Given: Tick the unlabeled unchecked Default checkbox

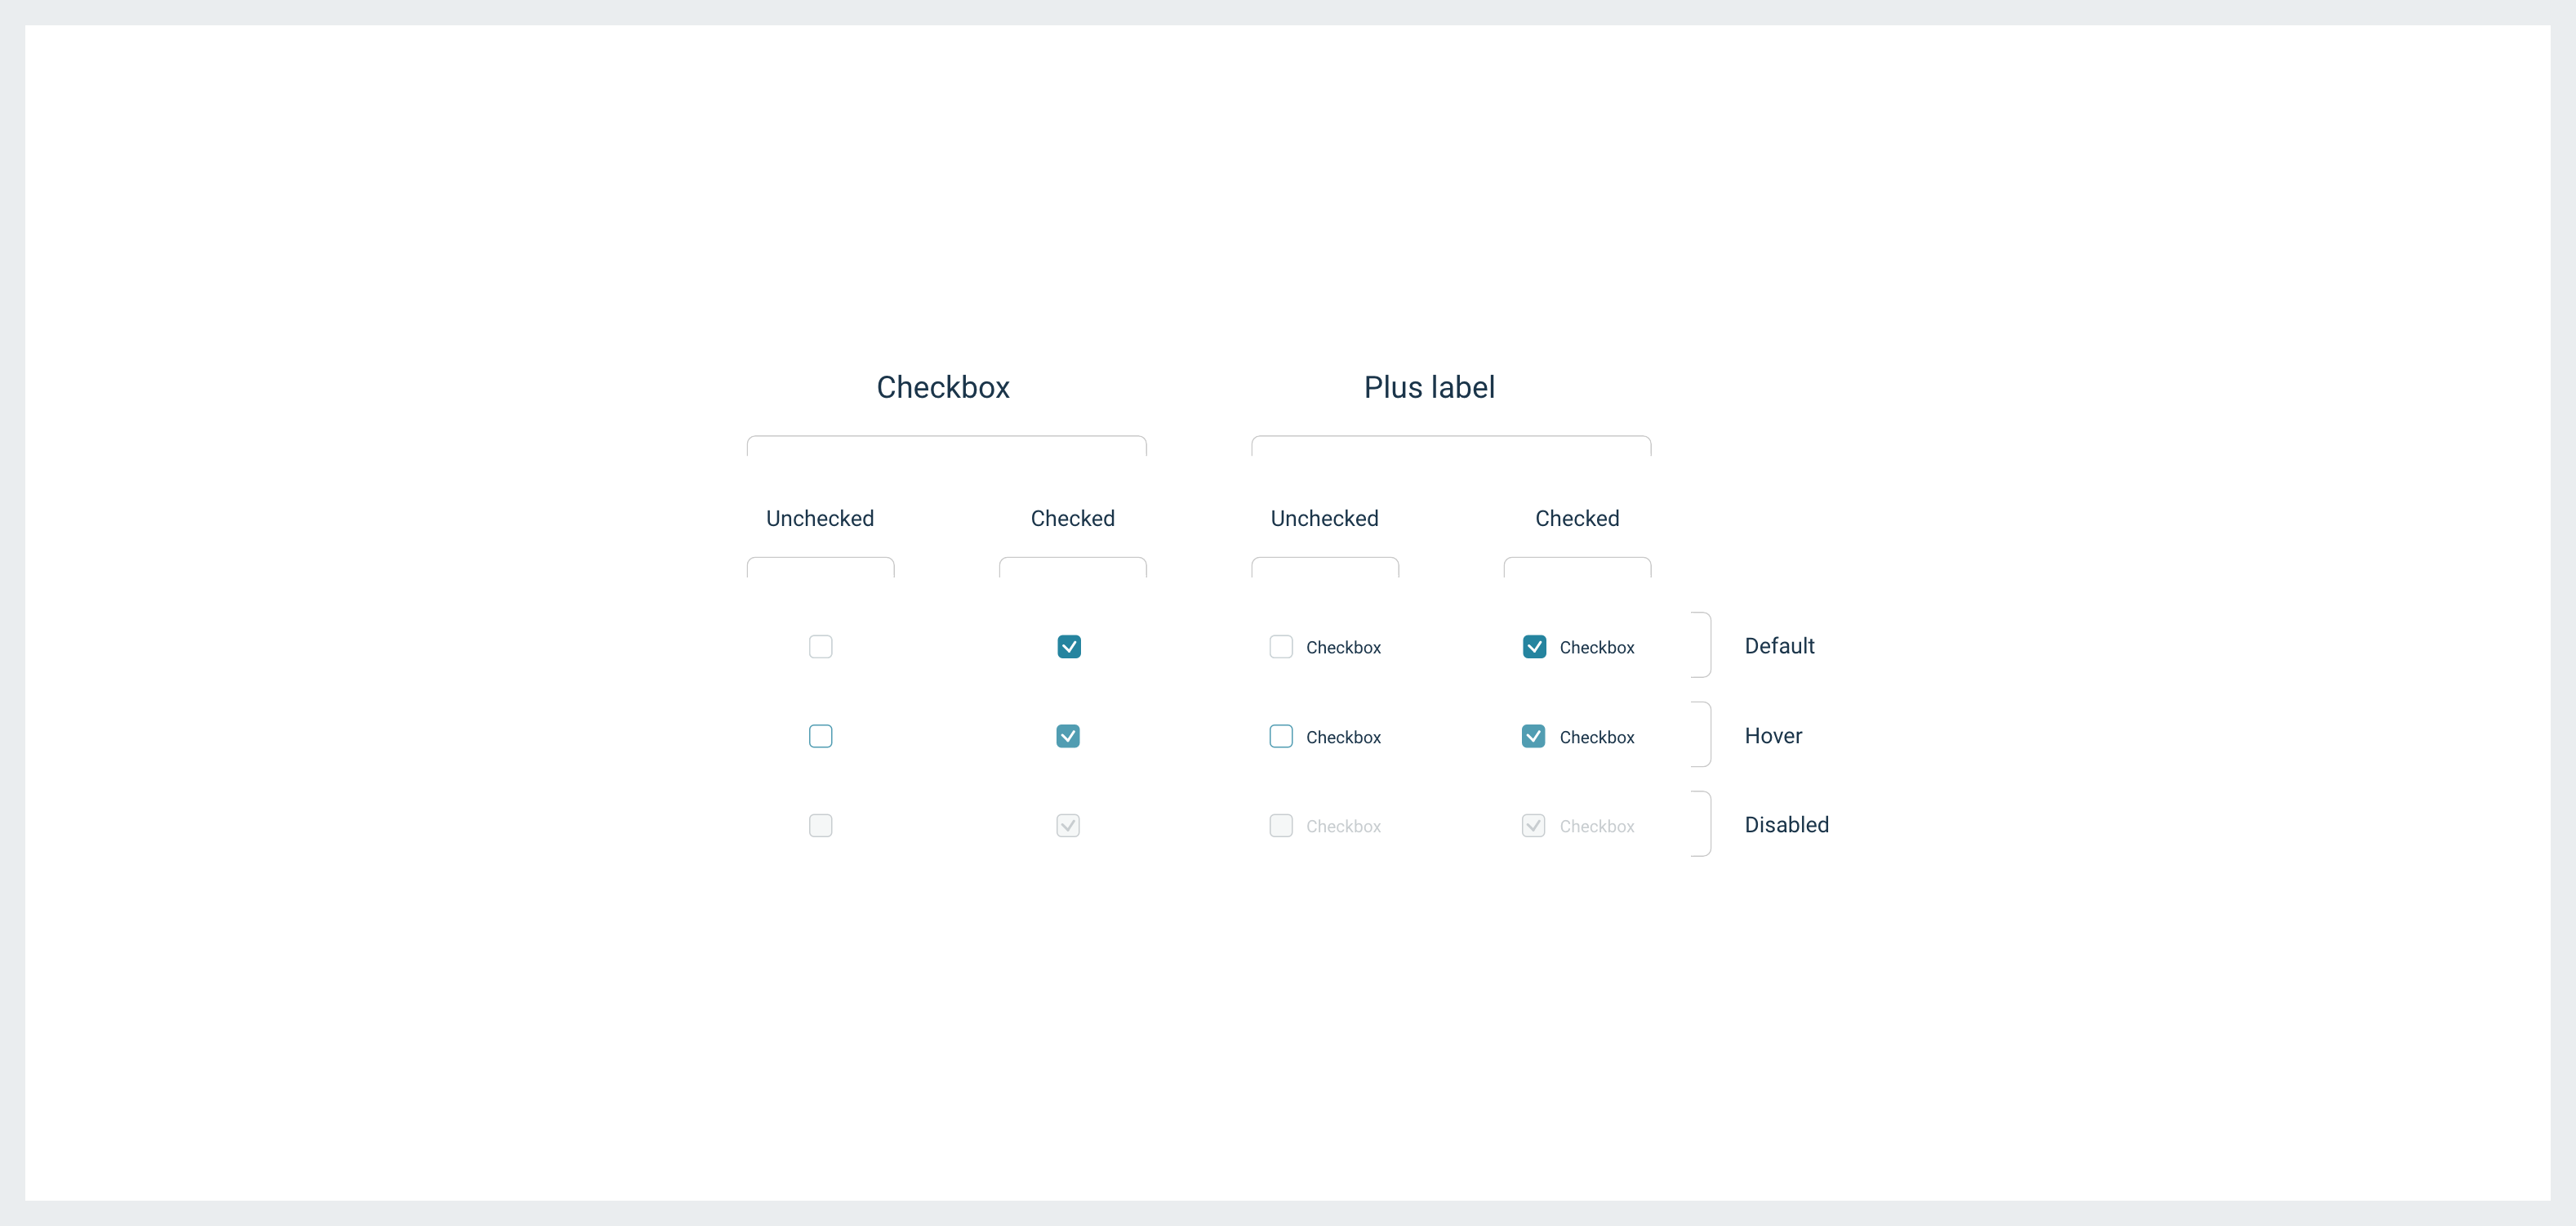Looking at the screenshot, I should (820, 647).
